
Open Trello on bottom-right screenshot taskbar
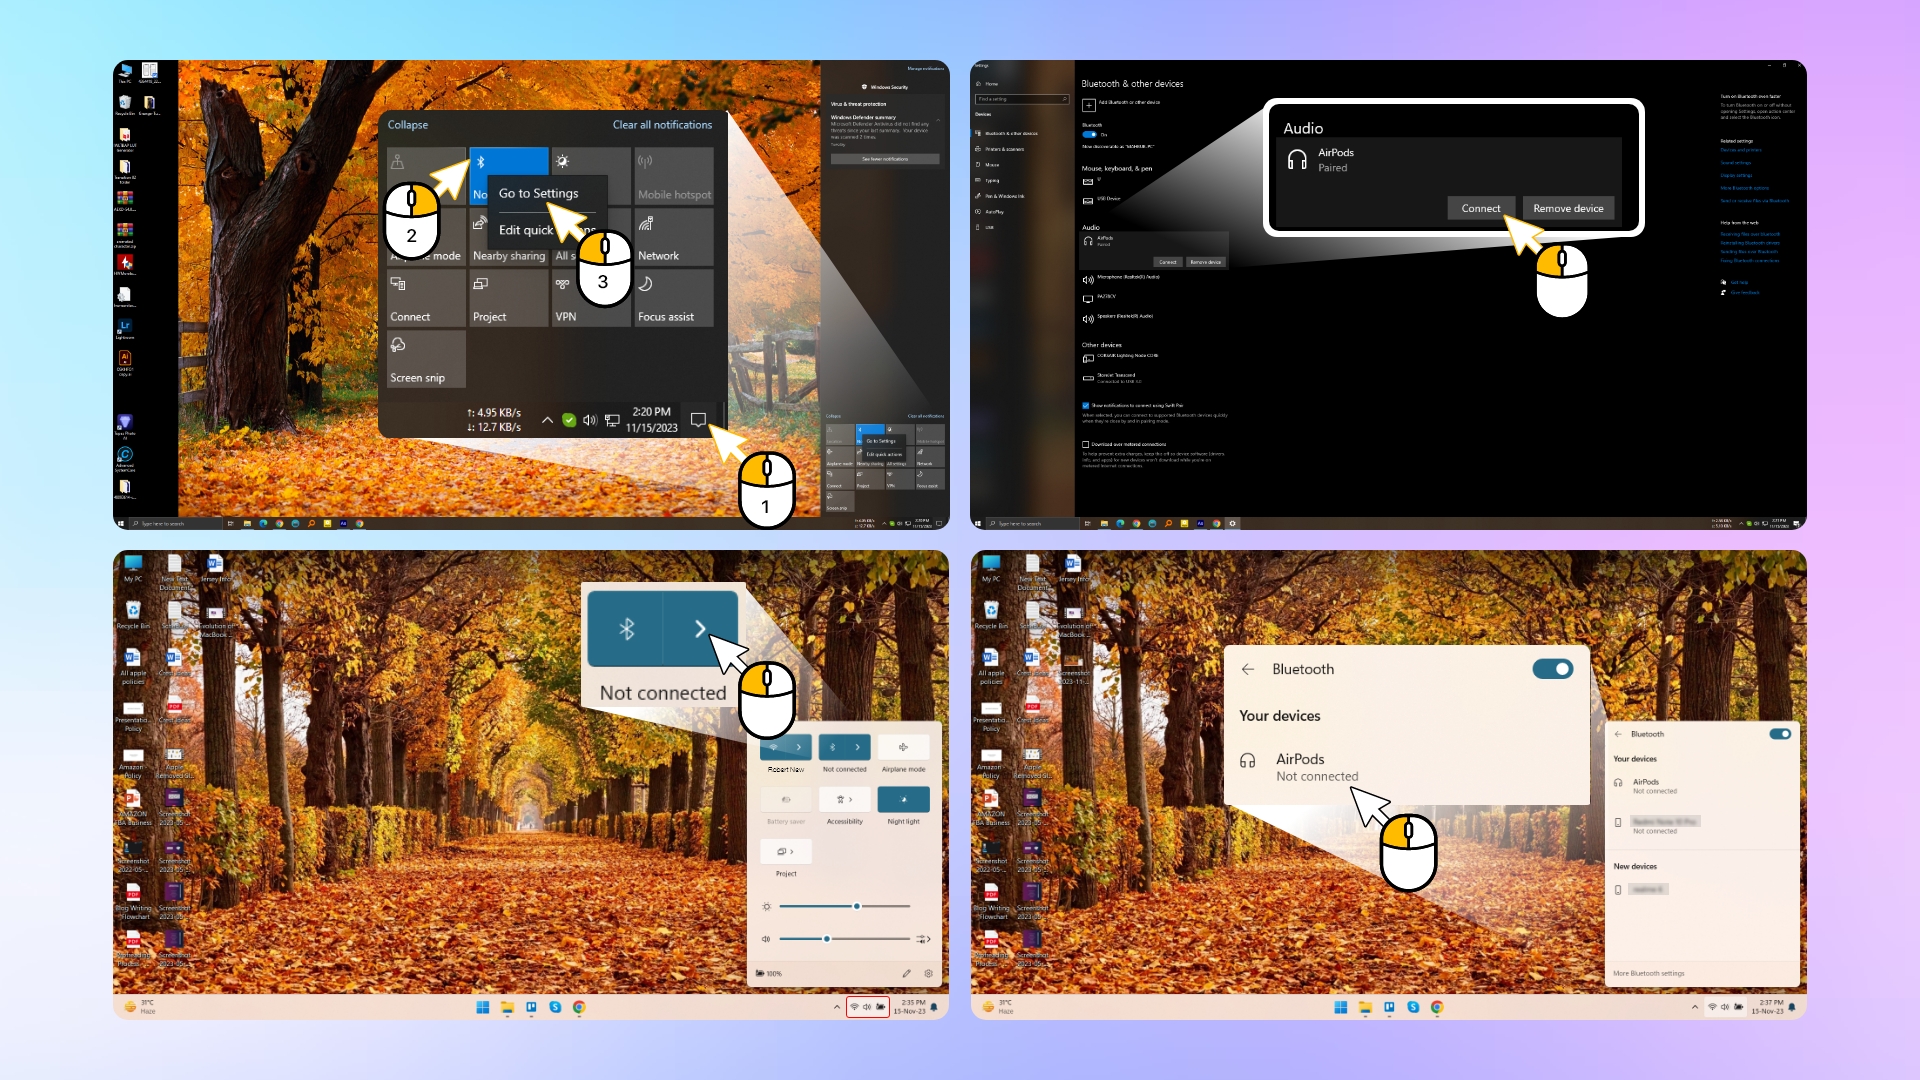tap(1389, 1007)
